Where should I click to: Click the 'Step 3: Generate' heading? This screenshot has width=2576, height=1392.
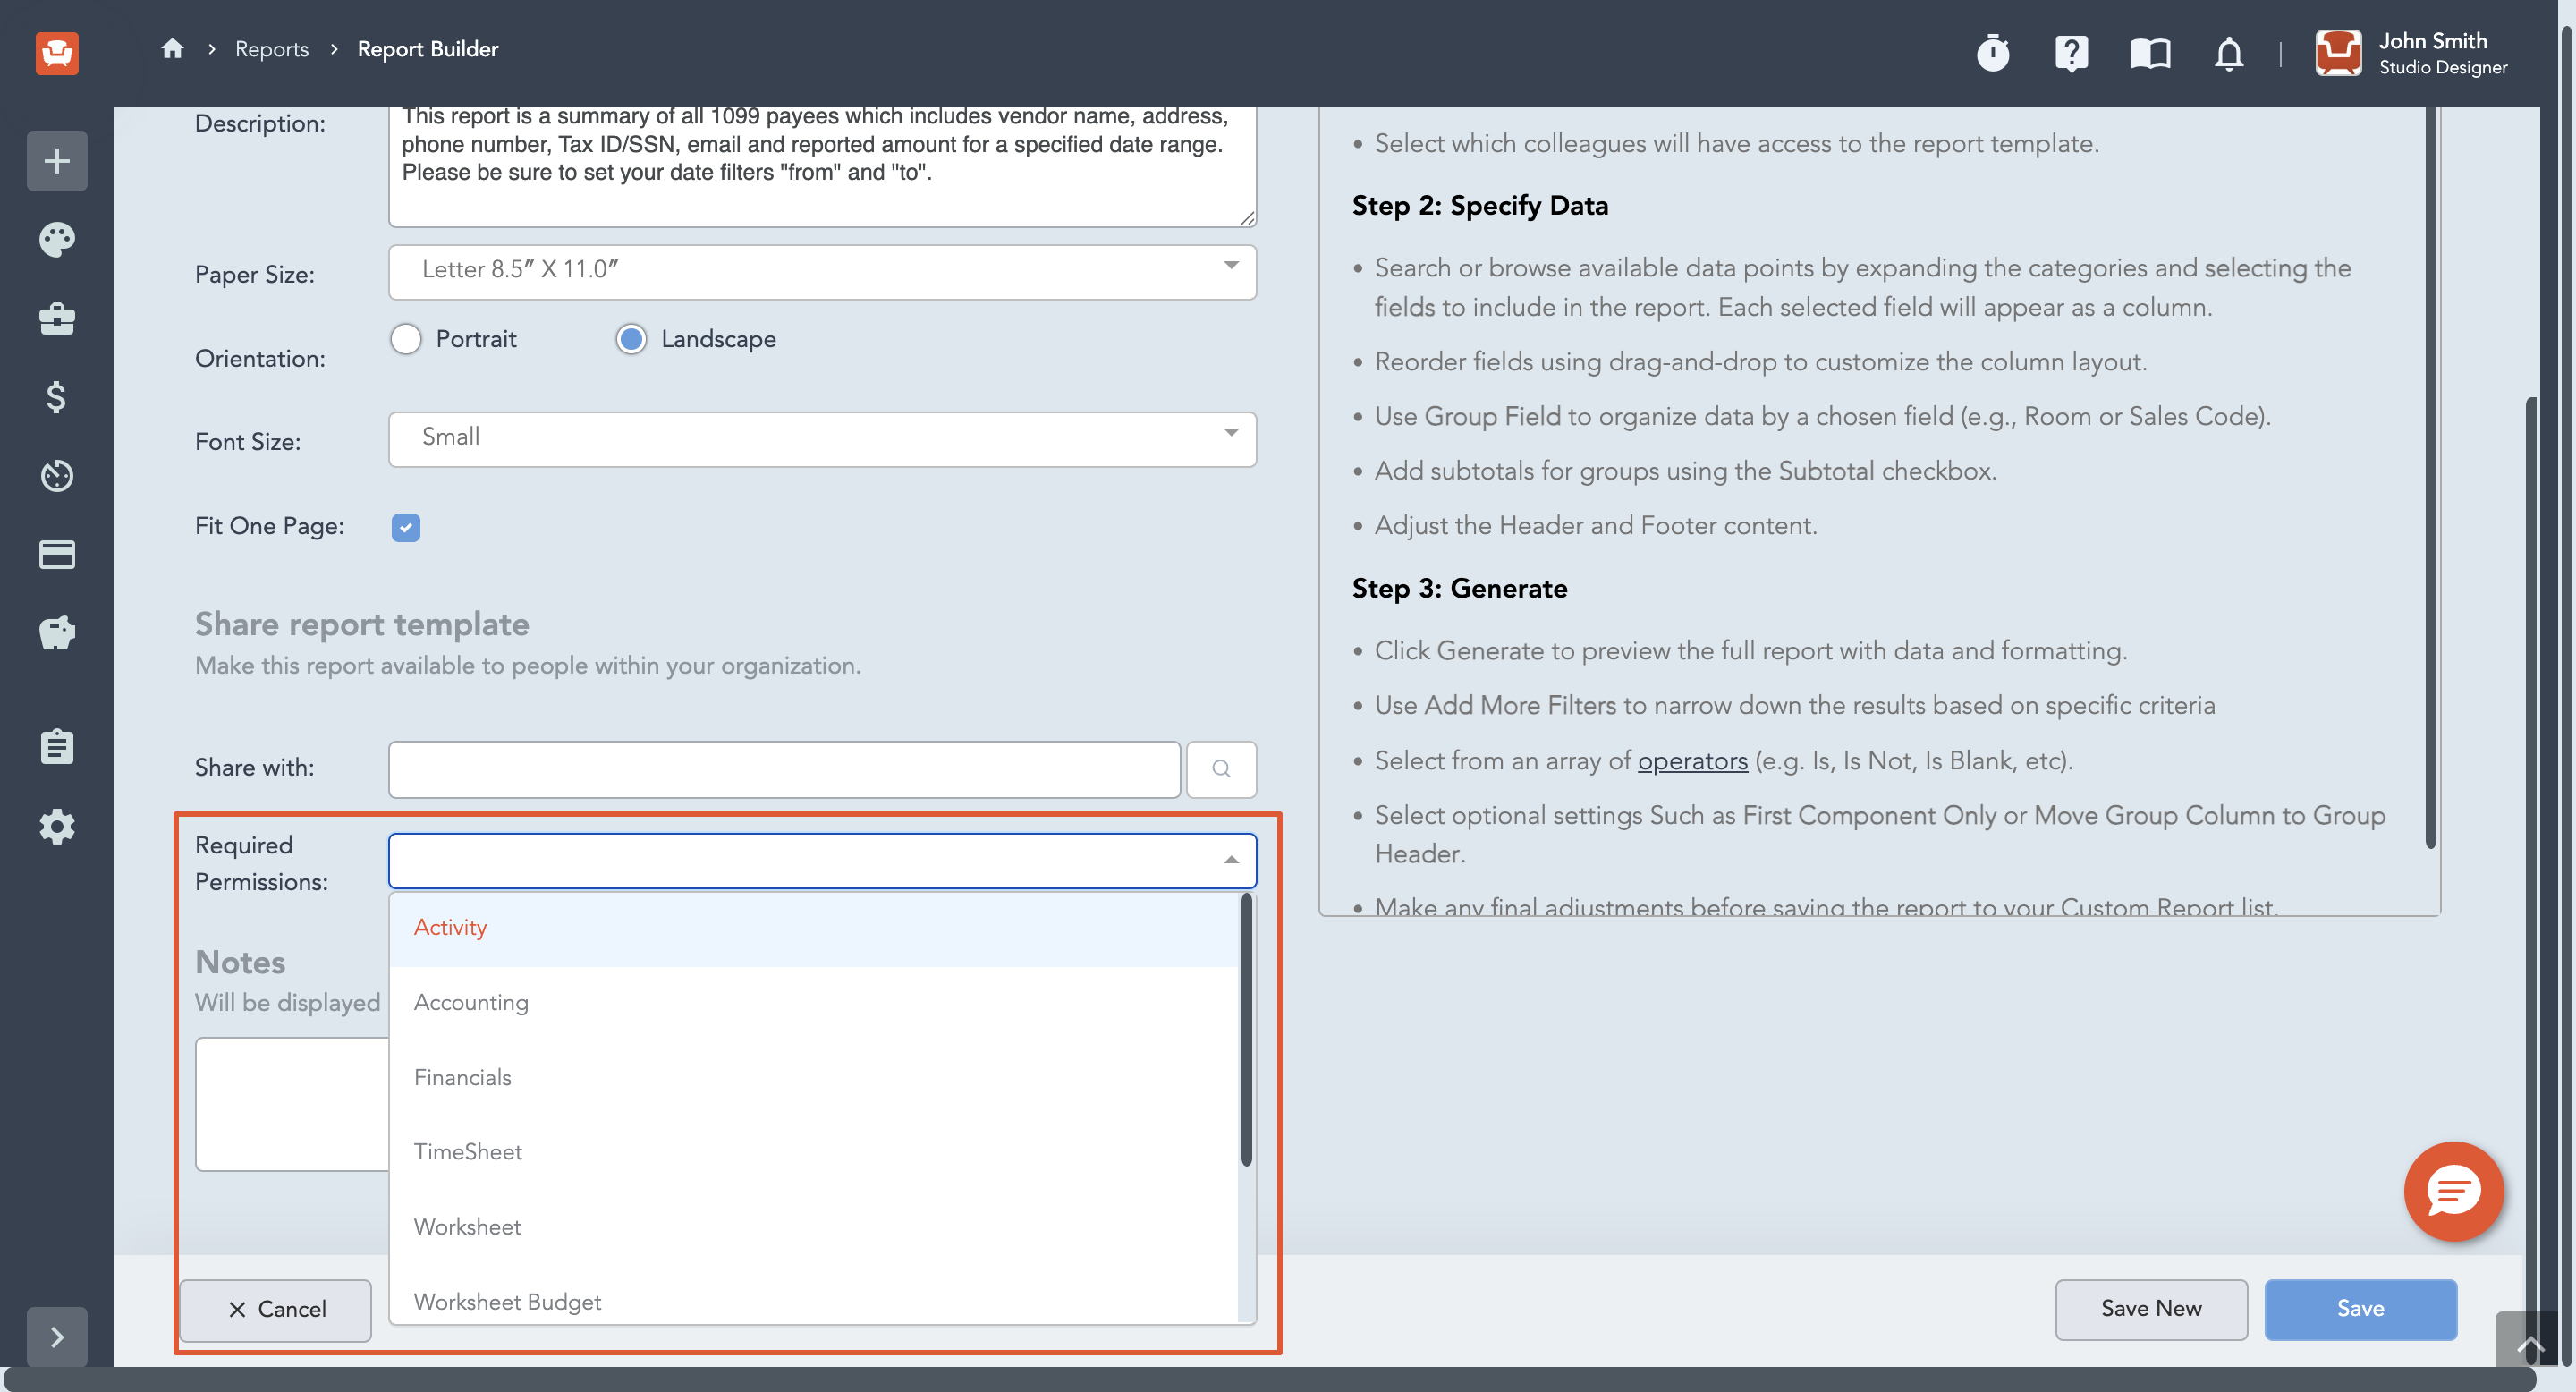1459,589
